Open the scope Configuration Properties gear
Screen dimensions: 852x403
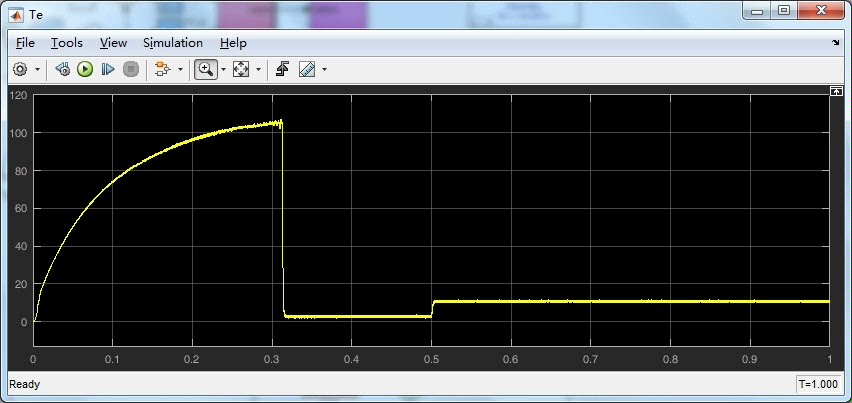tap(20, 70)
